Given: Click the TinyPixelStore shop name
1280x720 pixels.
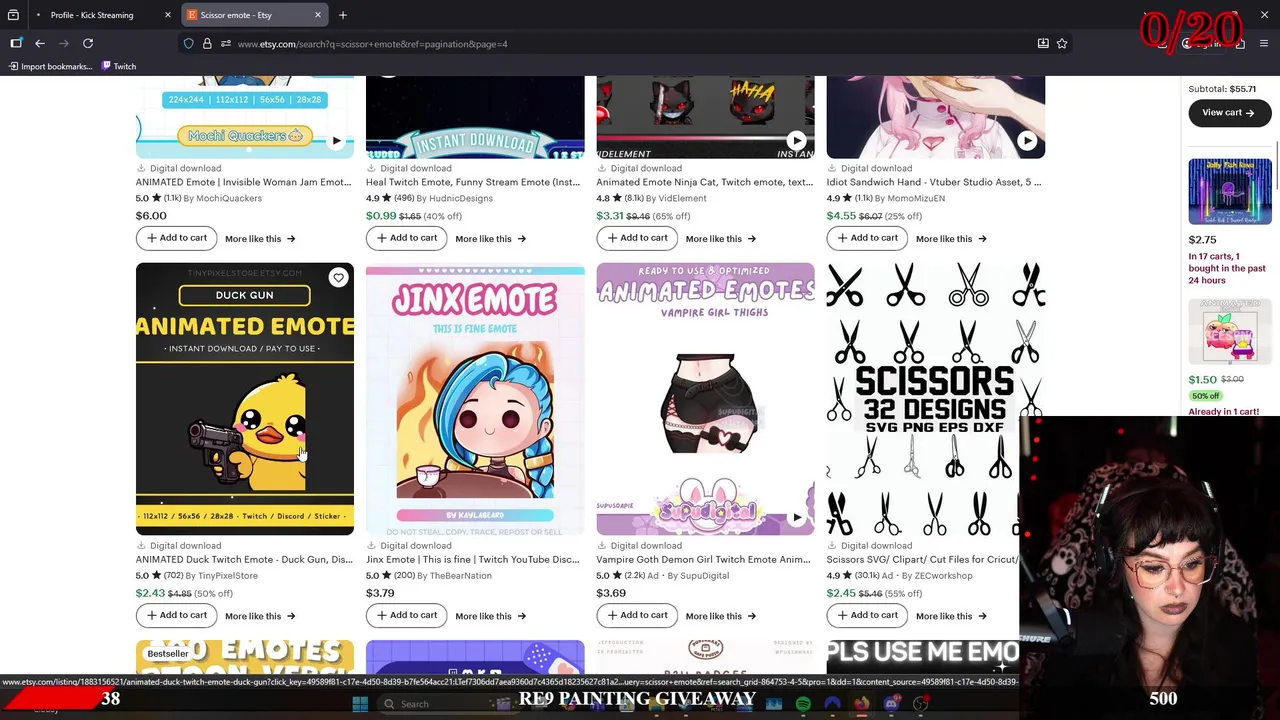Looking at the screenshot, I should (228, 576).
